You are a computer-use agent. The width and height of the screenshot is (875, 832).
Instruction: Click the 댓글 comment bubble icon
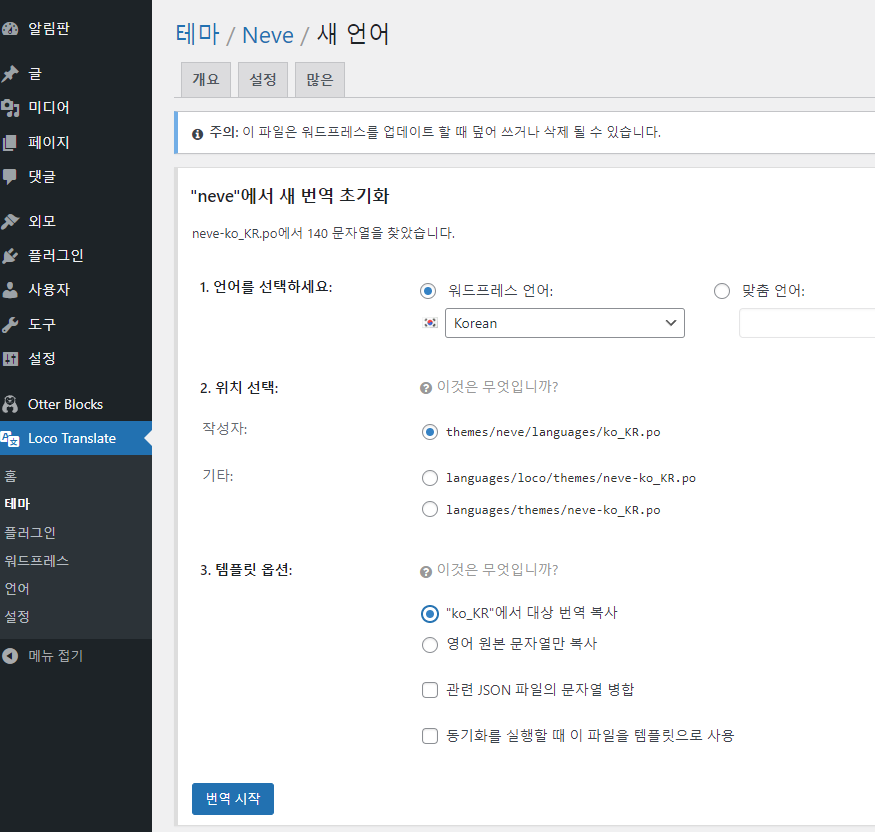(x=10, y=177)
